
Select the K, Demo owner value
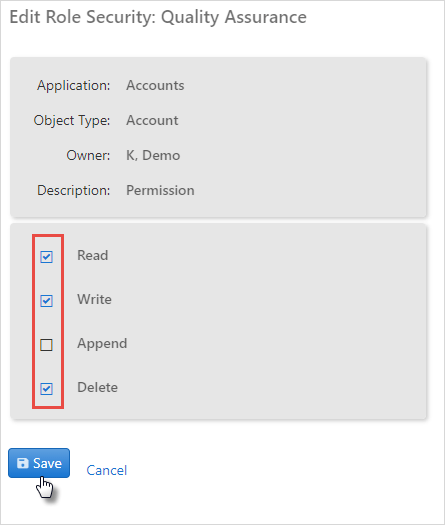(x=153, y=156)
